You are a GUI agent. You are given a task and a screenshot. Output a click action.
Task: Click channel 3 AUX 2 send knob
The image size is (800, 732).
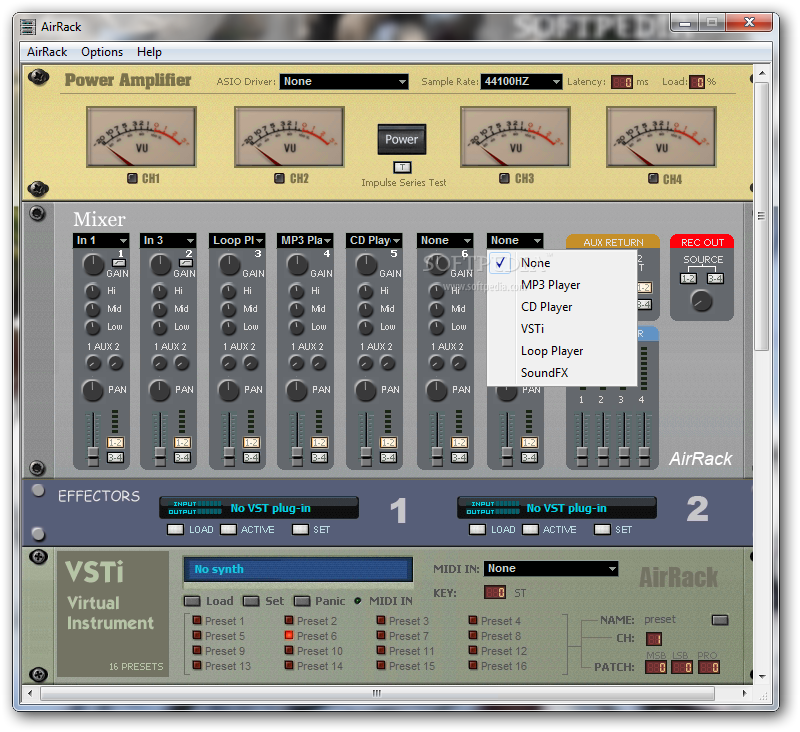click(251, 363)
